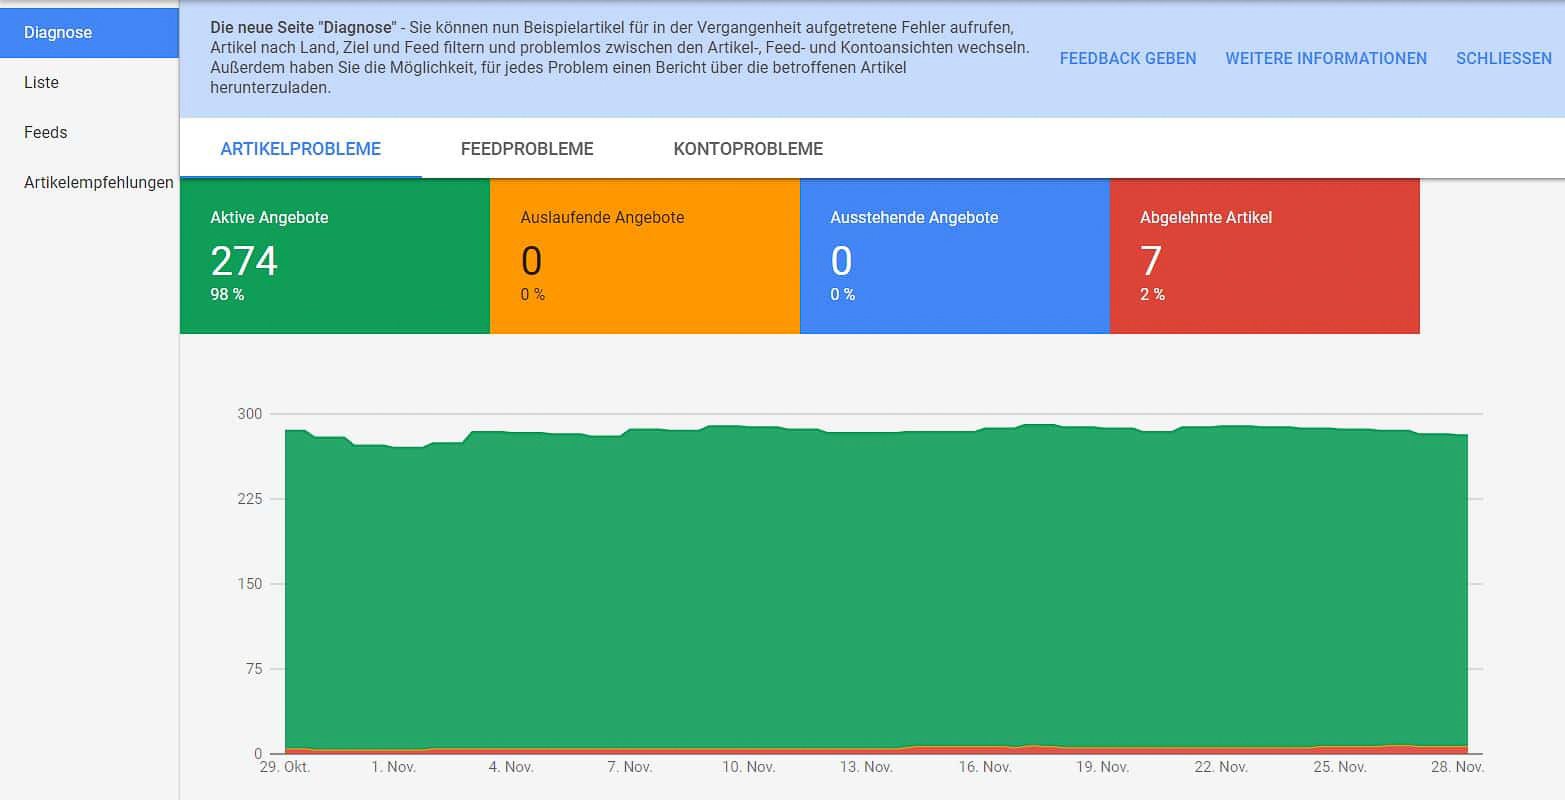
Task: Click the FEEDBACK GEBEN link
Action: 1127,59
